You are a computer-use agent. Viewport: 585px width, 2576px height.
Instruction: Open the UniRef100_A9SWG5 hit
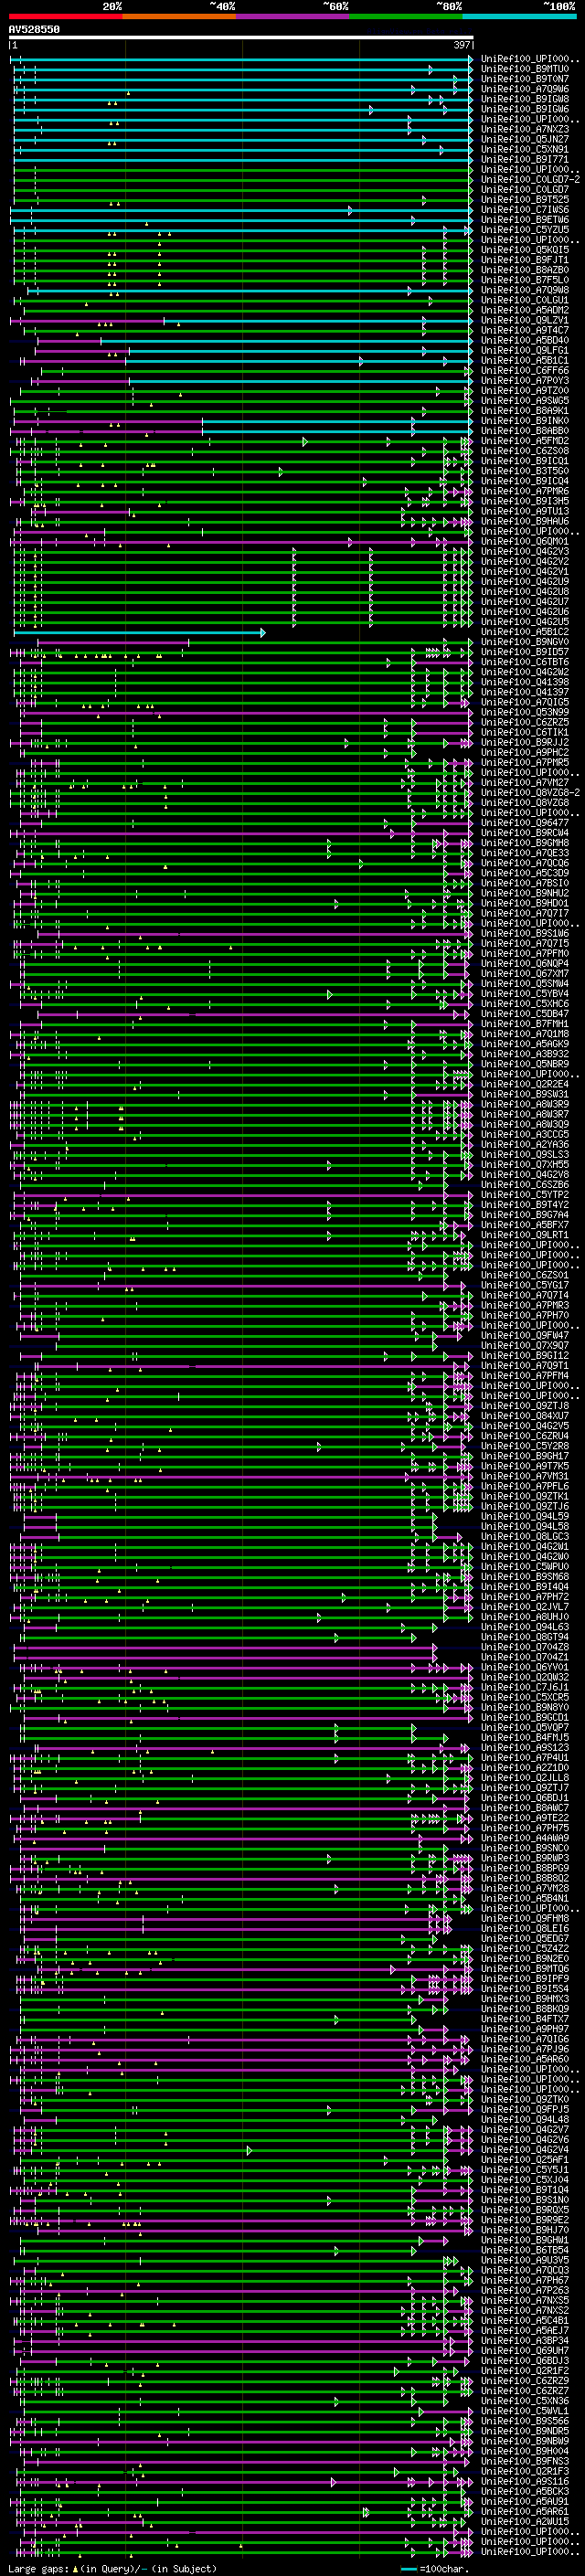pyautogui.click(x=525, y=400)
